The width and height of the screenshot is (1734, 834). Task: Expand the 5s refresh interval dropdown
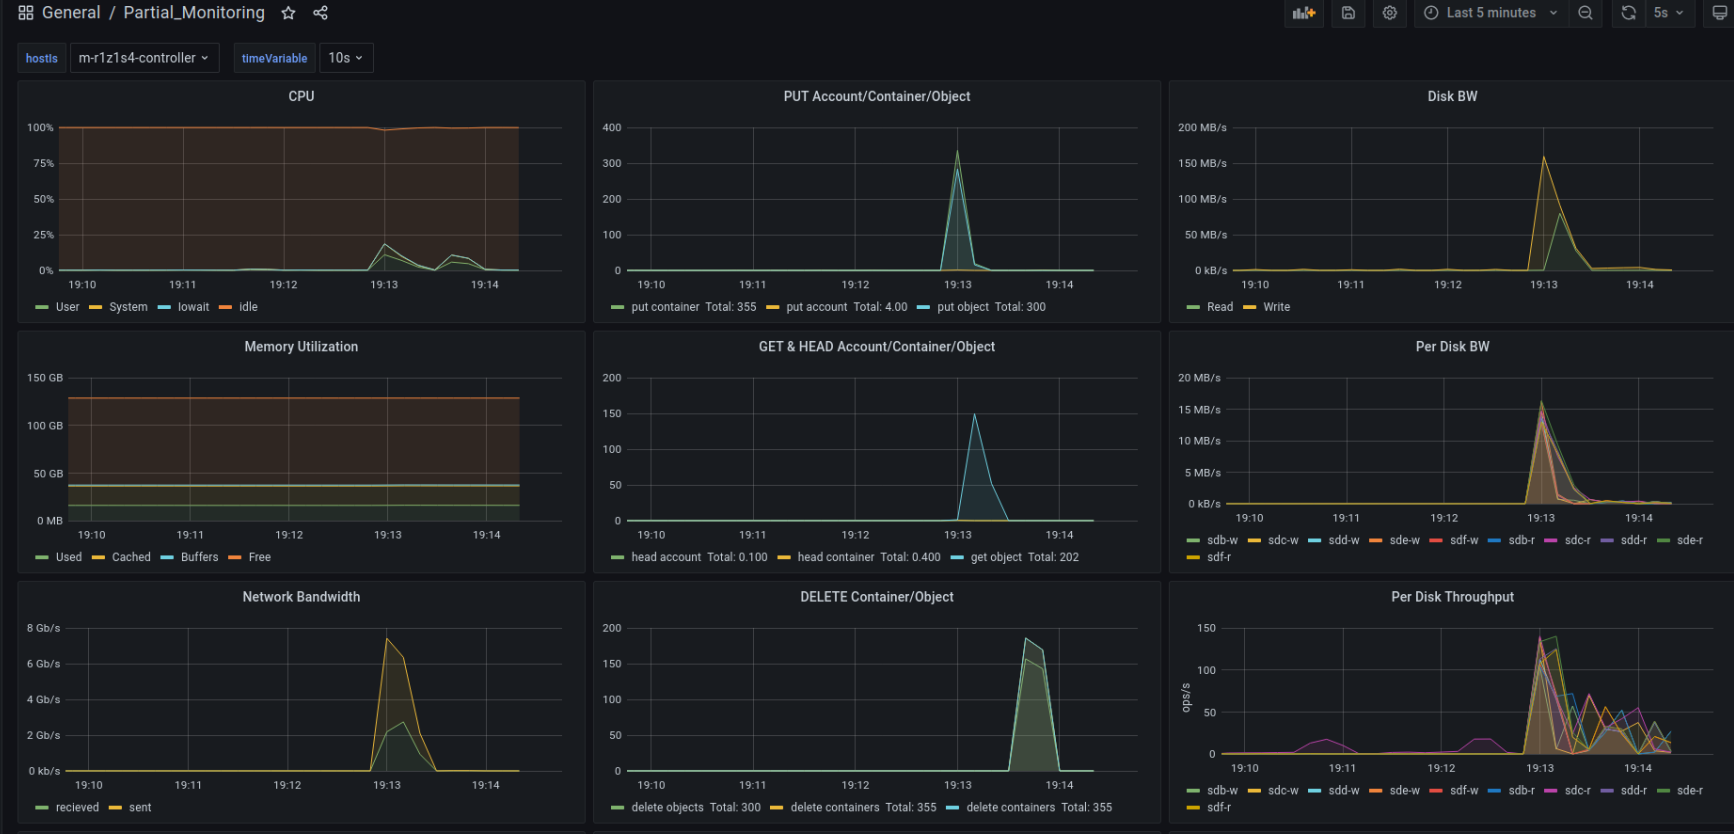pos(1668,13)
